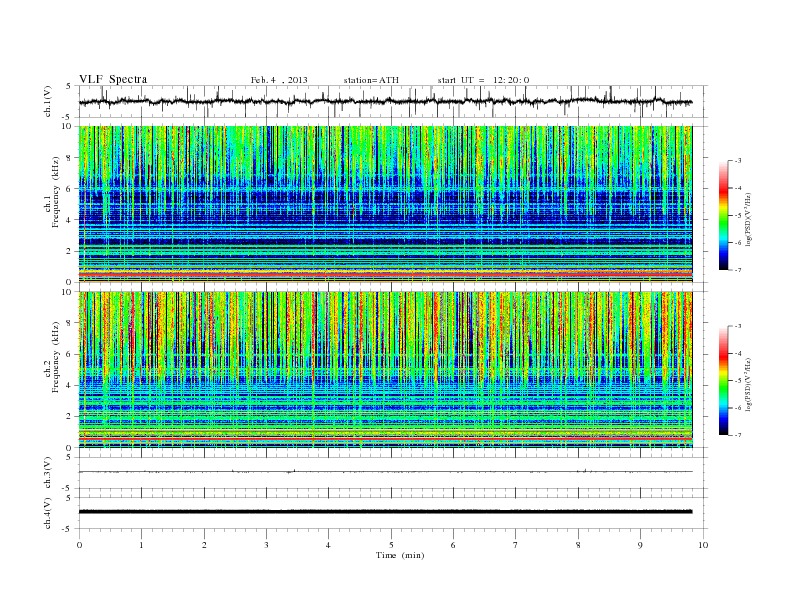The image size is (792, 612).
Task: Click the '-7' tick on the ch.2 colorbar
Action: [x=737, y=435]
